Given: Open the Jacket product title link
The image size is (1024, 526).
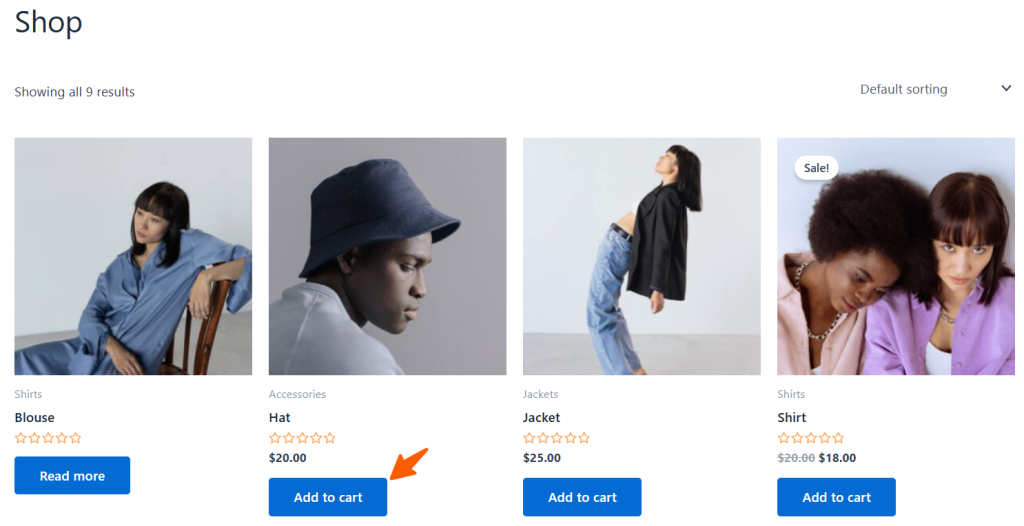Looking at the screenshot, I should [542, 418].
